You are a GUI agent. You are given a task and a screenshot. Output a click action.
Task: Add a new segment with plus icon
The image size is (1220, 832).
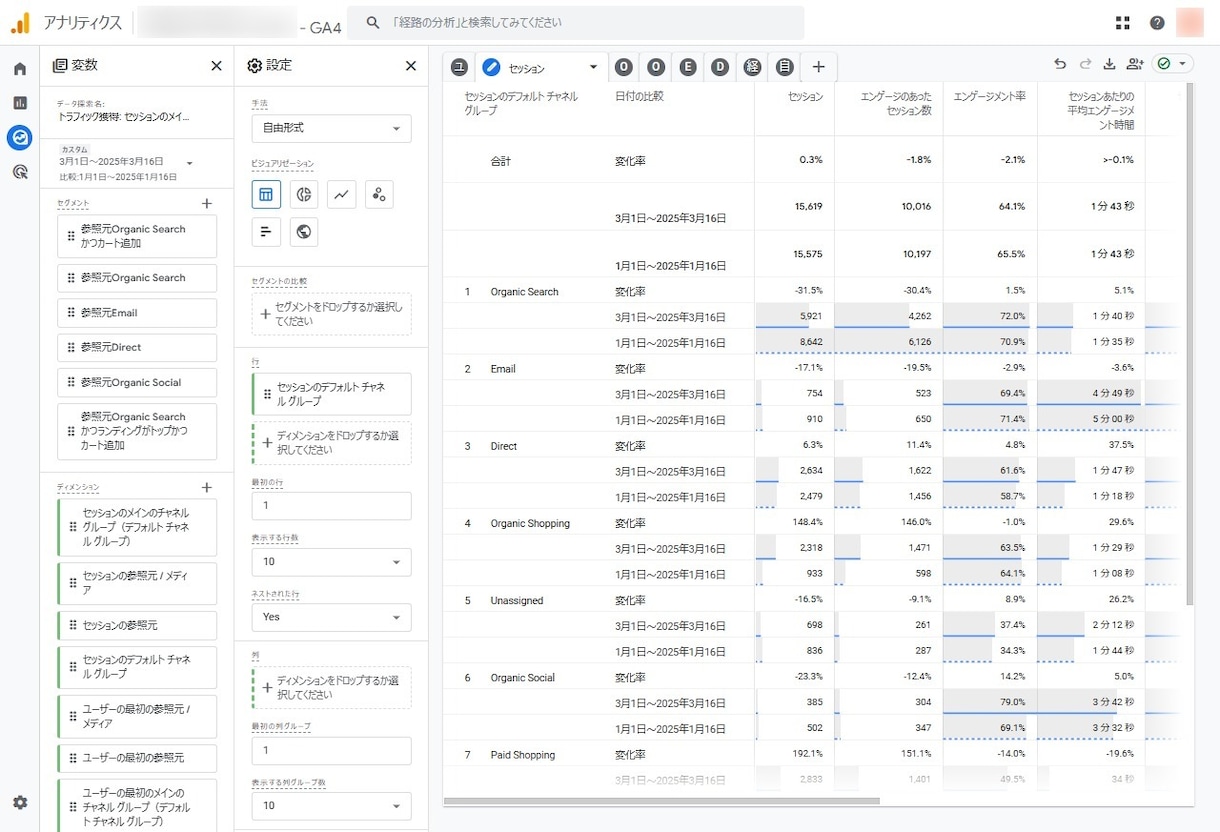pos(207,203)
